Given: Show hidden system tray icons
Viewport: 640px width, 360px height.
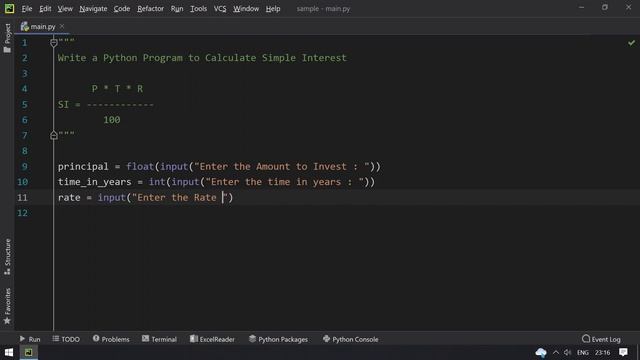Looking at the screenshot, I should (556, 353).
